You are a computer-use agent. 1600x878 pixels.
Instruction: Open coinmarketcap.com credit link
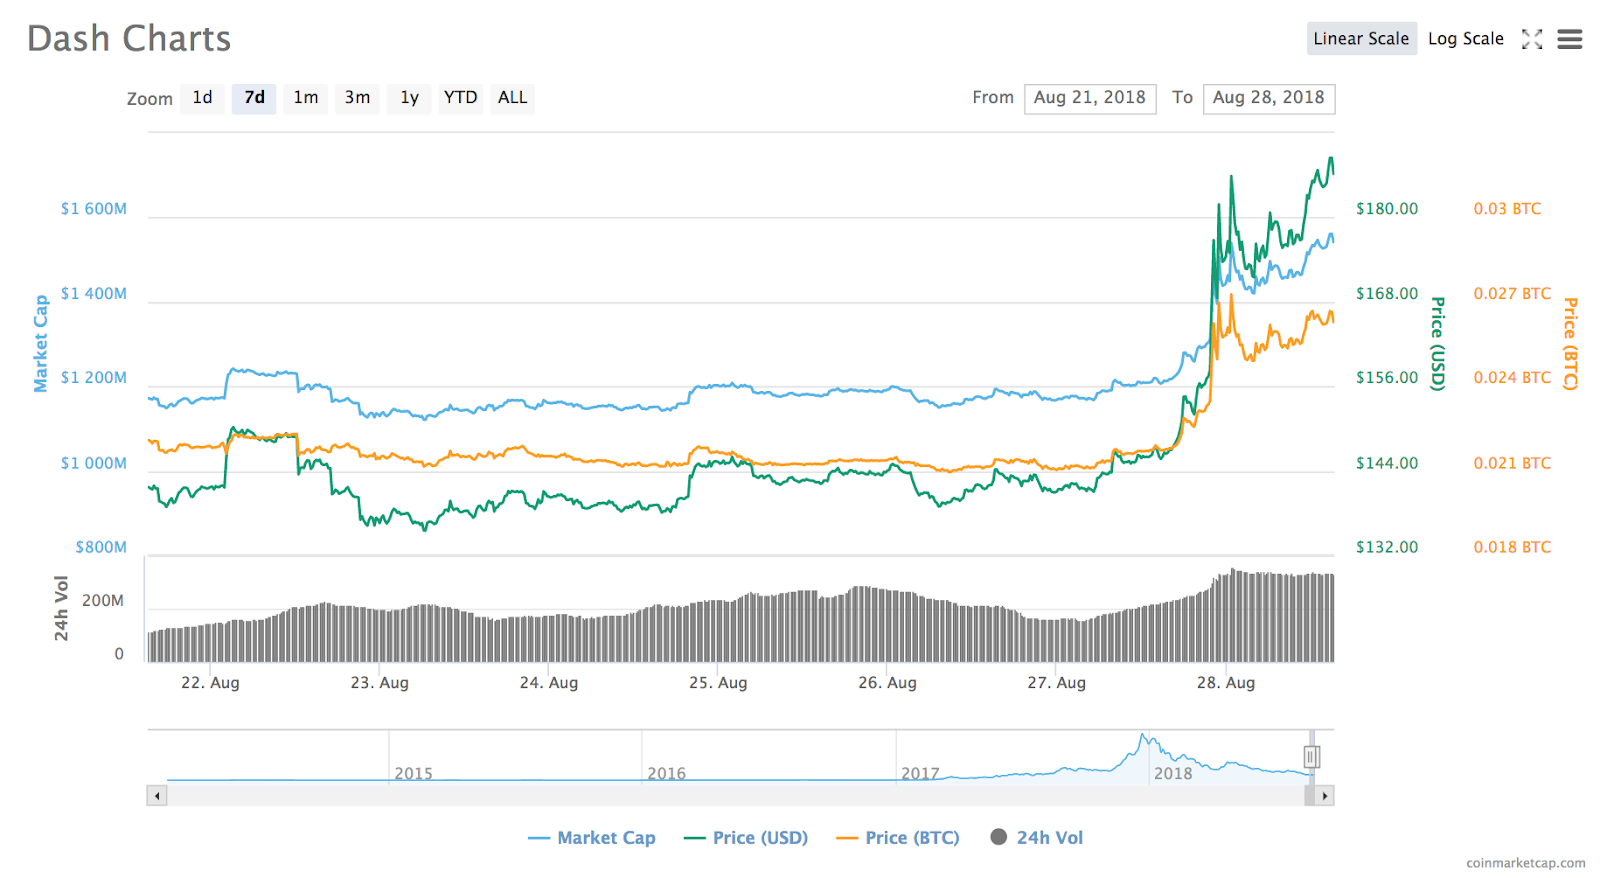tap(1525, 863)
